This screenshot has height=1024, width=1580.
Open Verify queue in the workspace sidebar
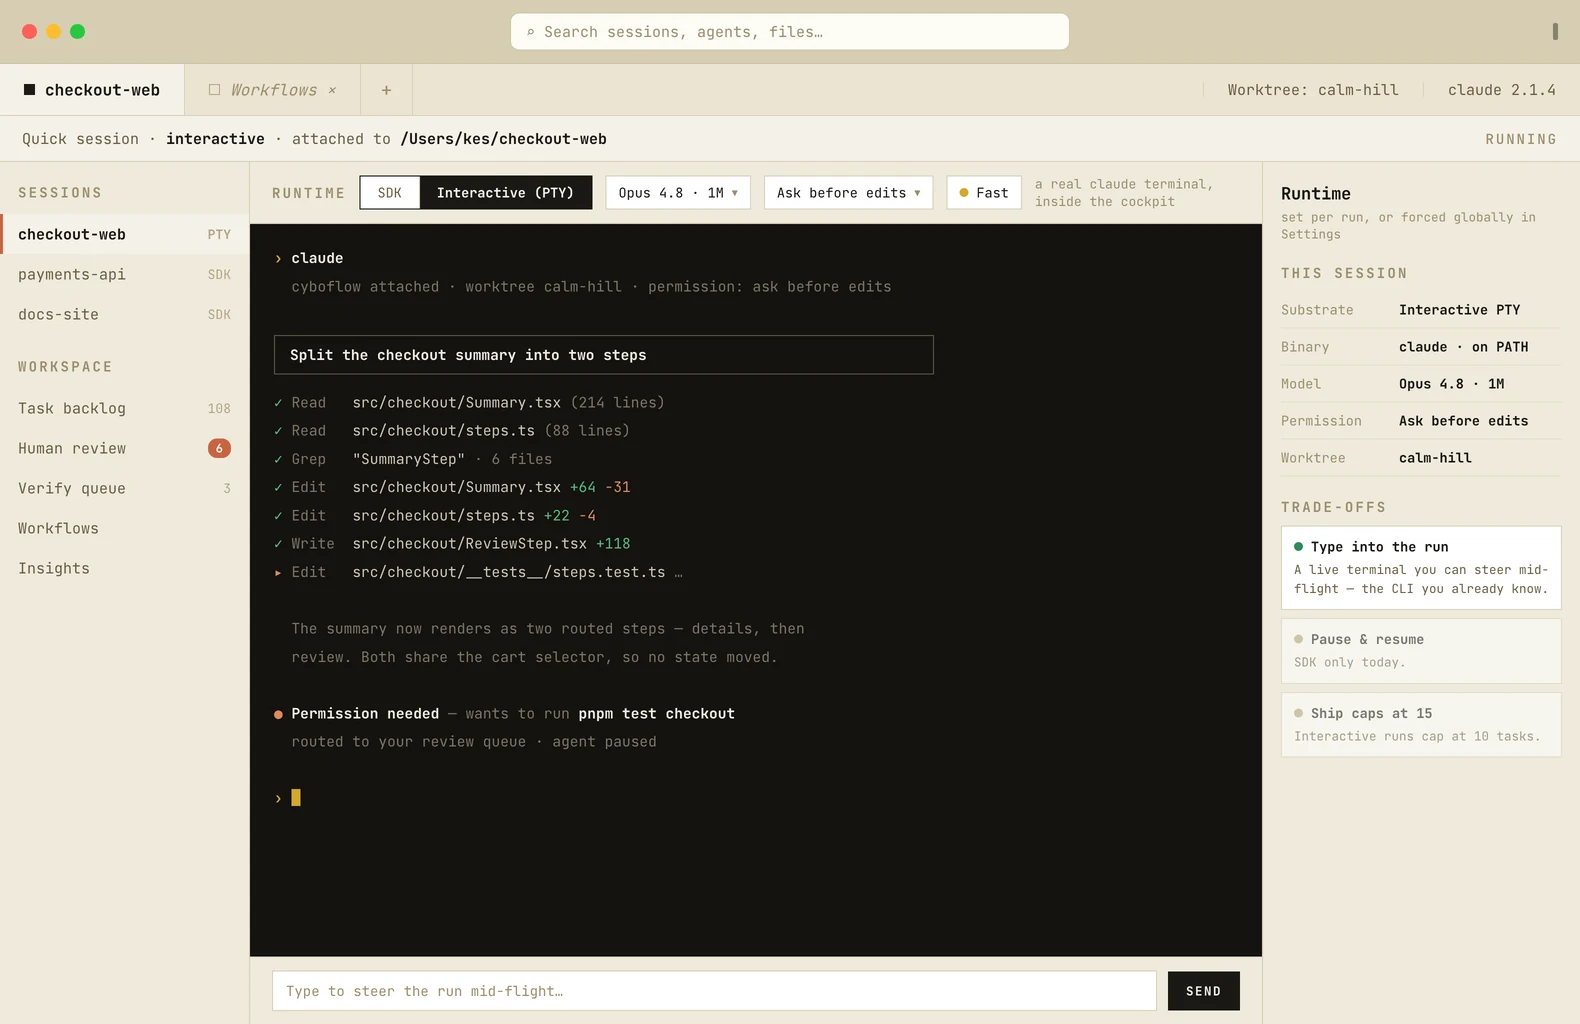(124, 488)
